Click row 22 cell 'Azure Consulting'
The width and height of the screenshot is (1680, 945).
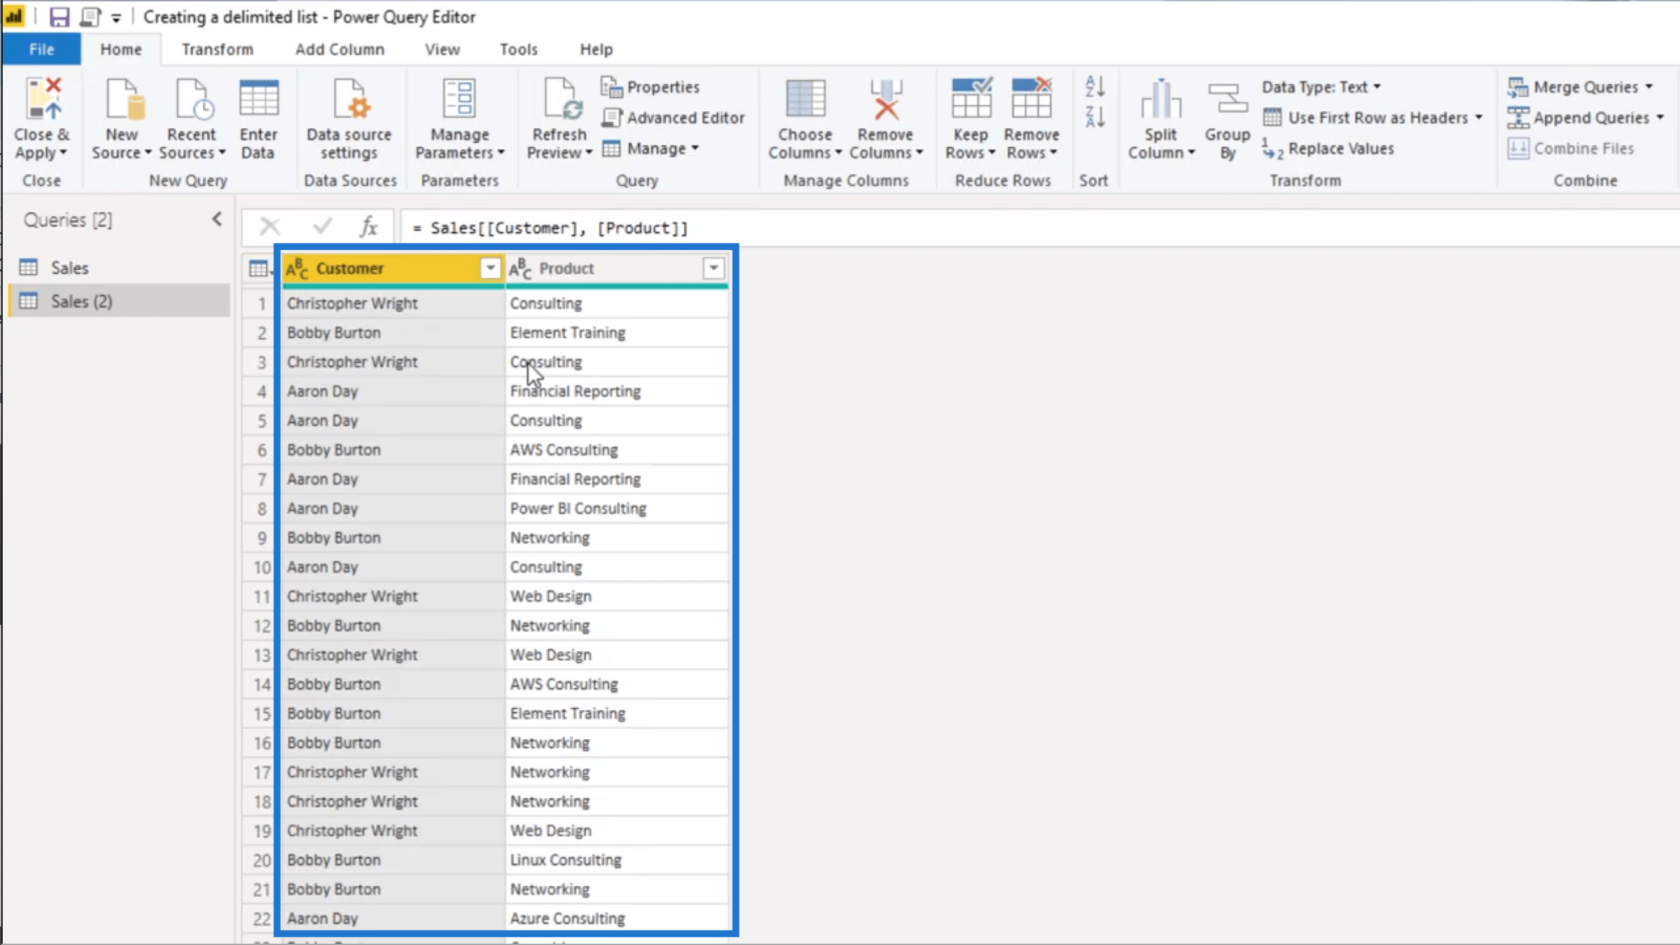click(617, 919)
